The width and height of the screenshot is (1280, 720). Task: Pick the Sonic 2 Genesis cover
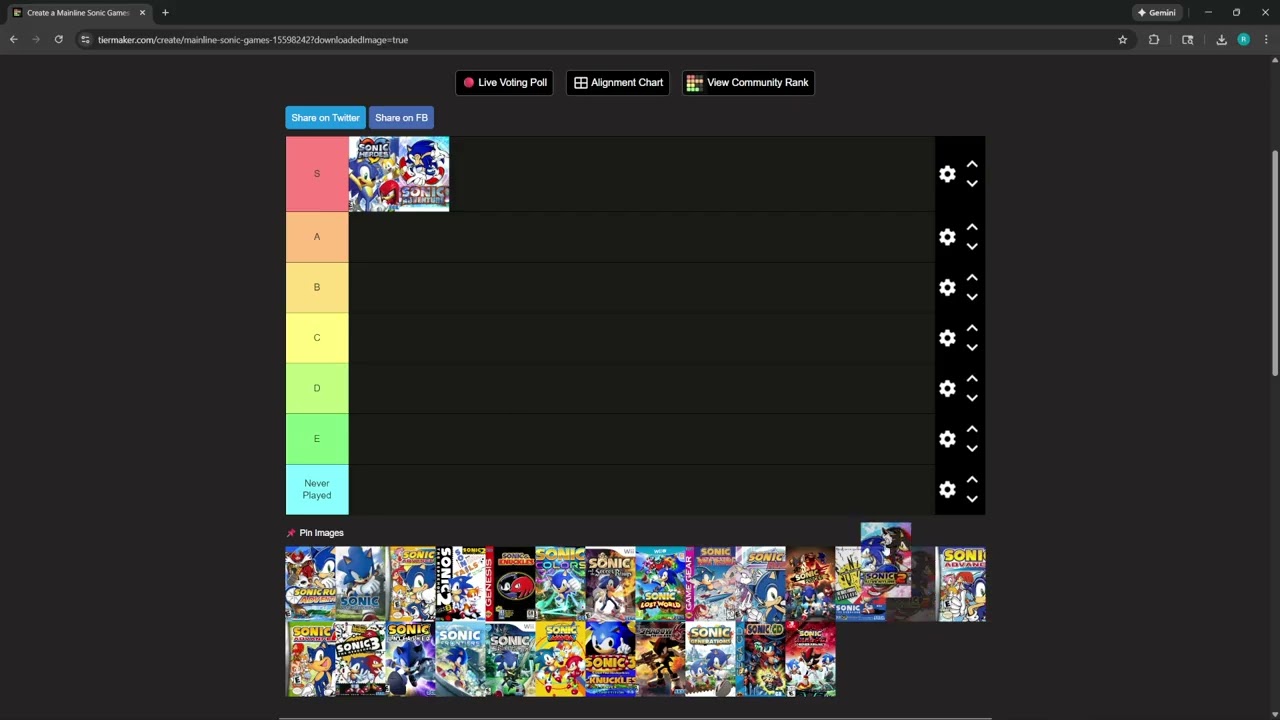tap(461, 584)
